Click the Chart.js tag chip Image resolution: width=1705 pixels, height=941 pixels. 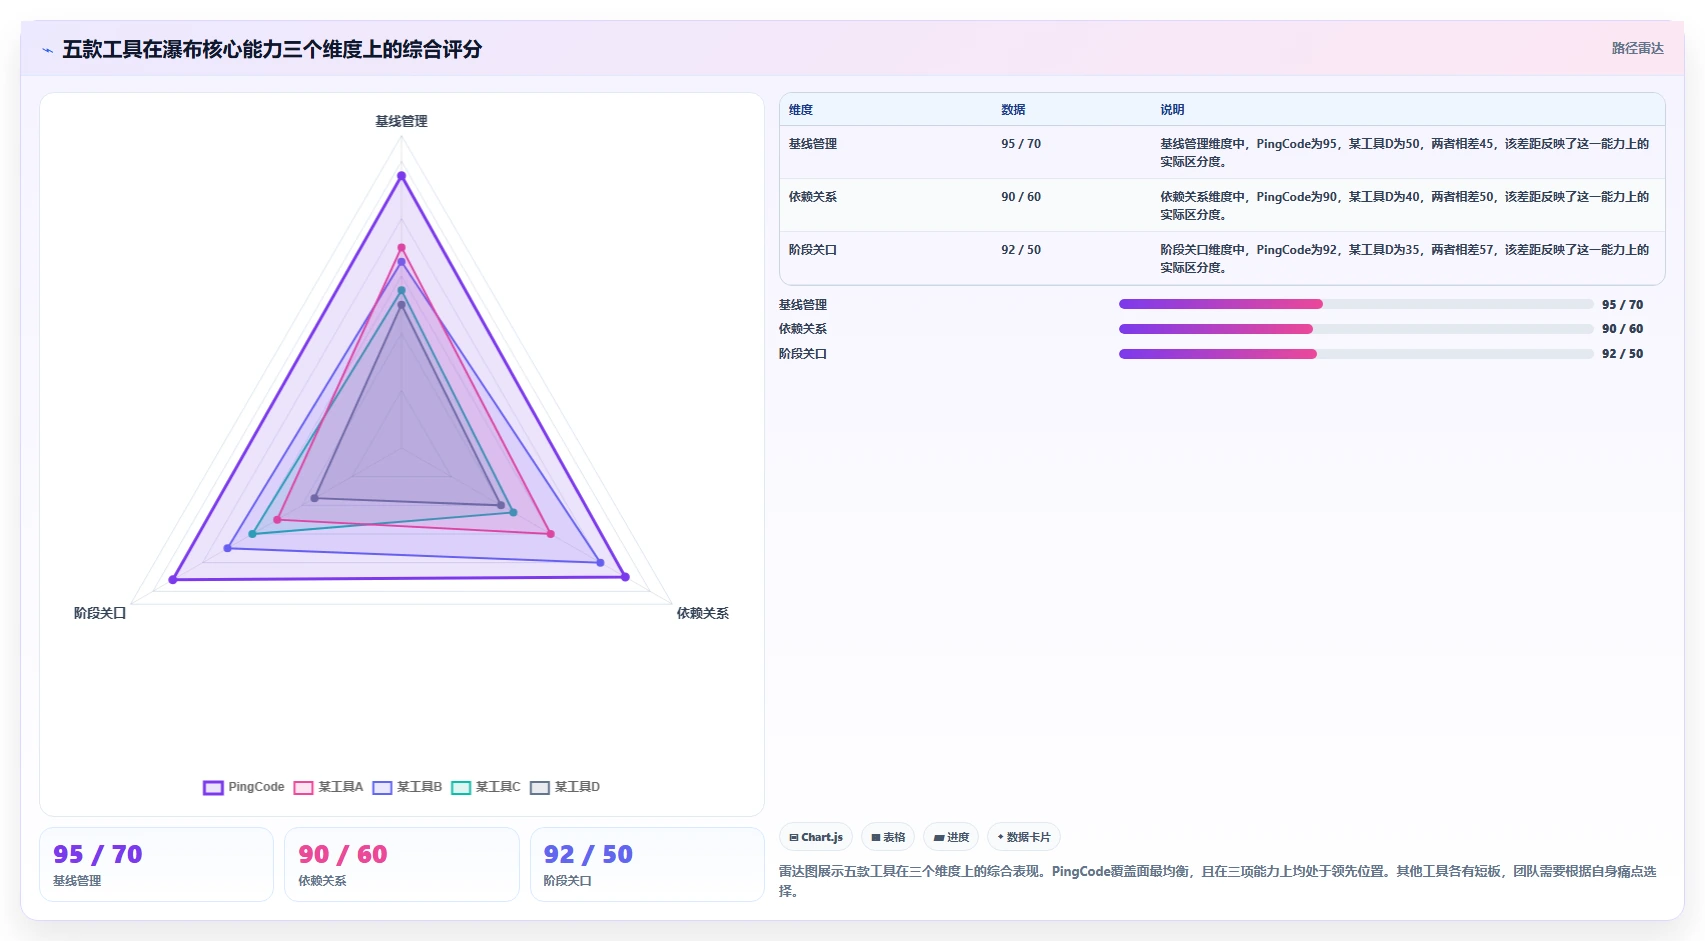(816, 837)
